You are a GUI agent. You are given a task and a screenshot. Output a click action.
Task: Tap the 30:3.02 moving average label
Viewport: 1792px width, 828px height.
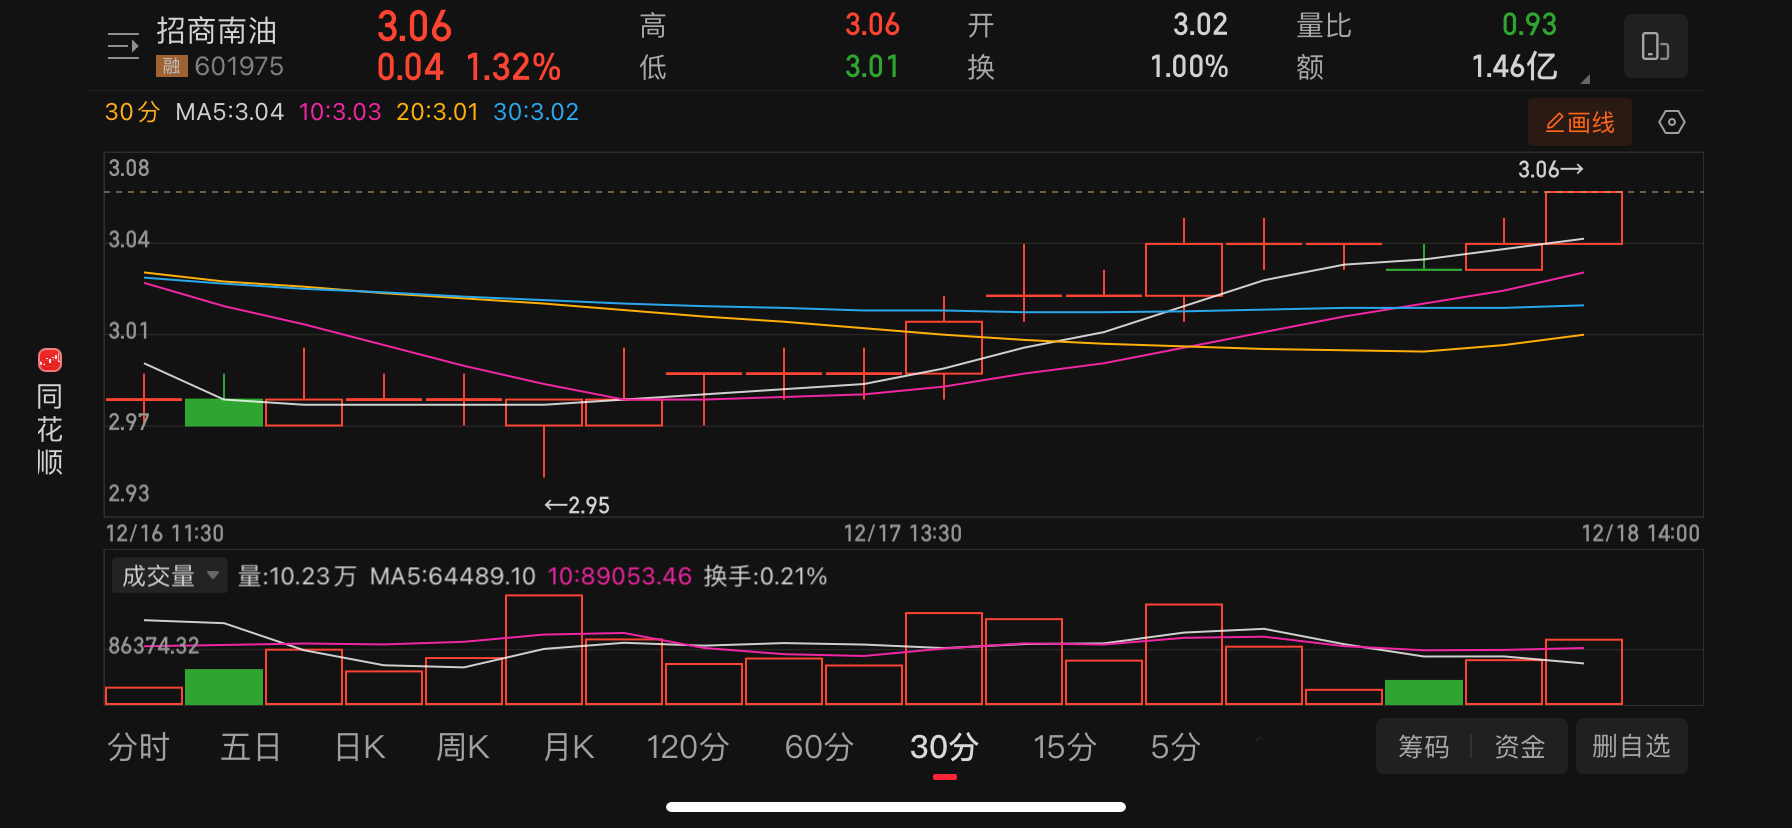[x=536, y=112]
